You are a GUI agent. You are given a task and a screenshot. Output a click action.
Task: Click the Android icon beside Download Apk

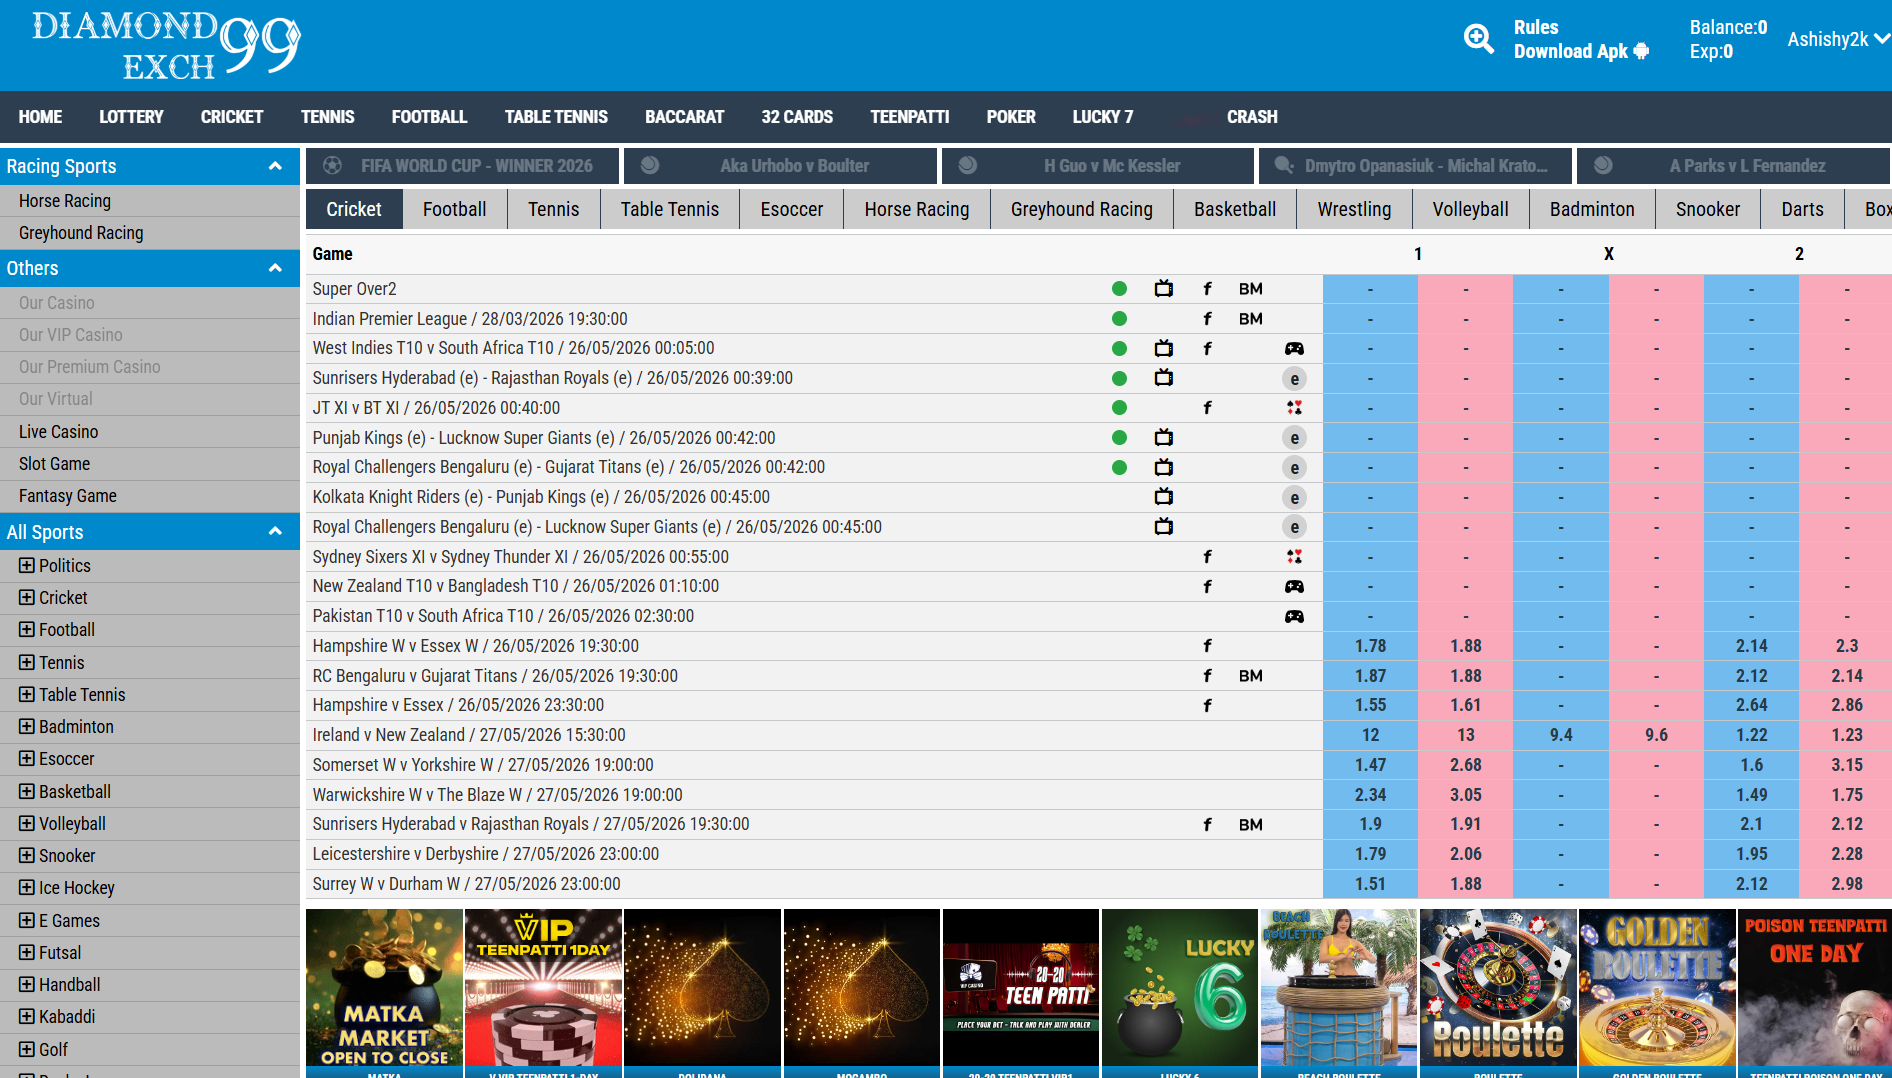(1641, 51)
